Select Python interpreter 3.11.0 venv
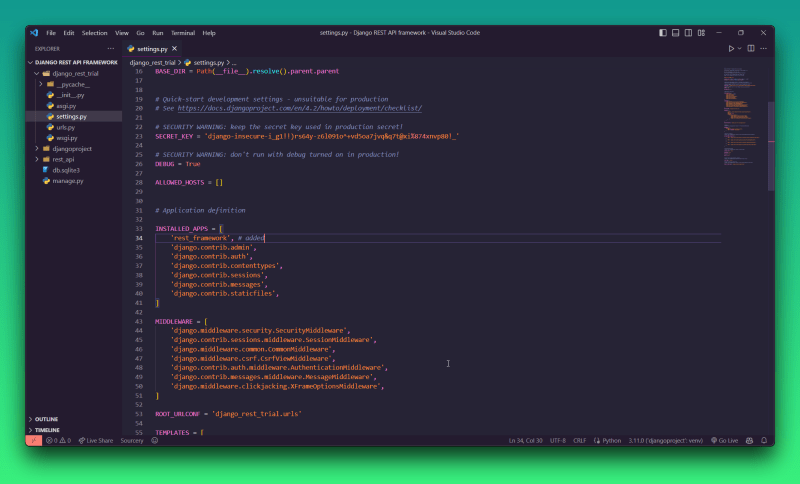This screenshot has height=484, width=800. click(665, 441)
